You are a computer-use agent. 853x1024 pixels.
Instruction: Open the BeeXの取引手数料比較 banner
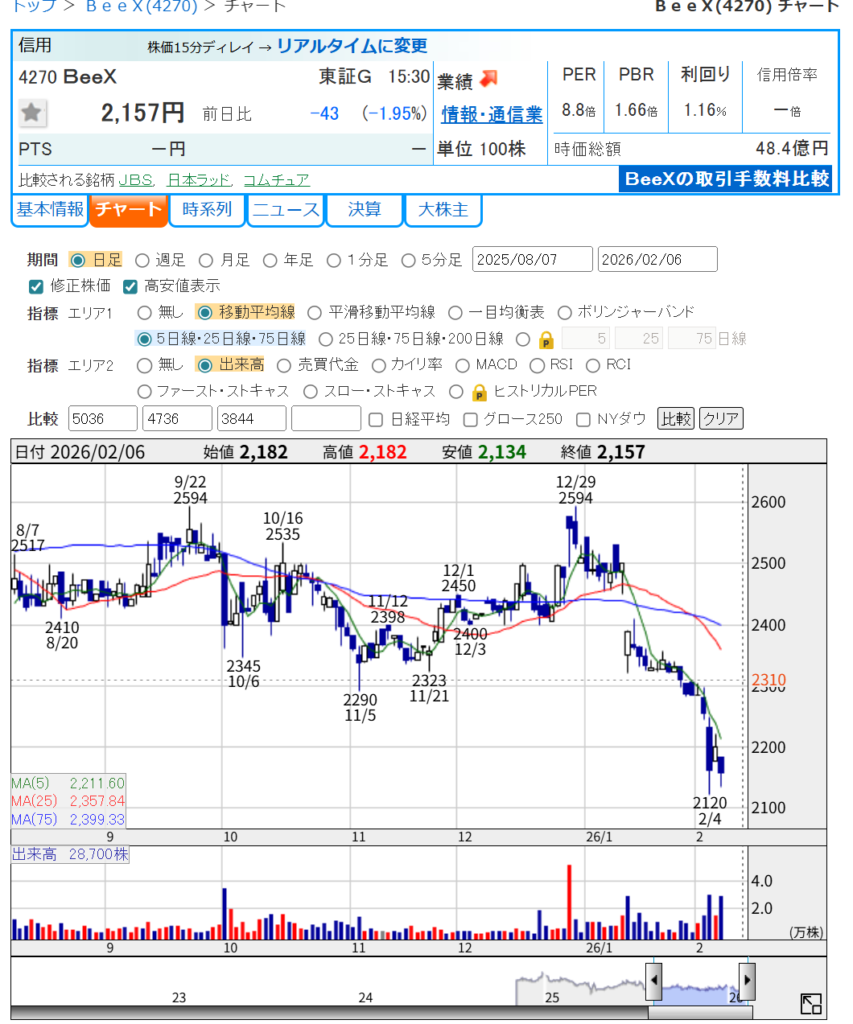click(x=725, y=179)
